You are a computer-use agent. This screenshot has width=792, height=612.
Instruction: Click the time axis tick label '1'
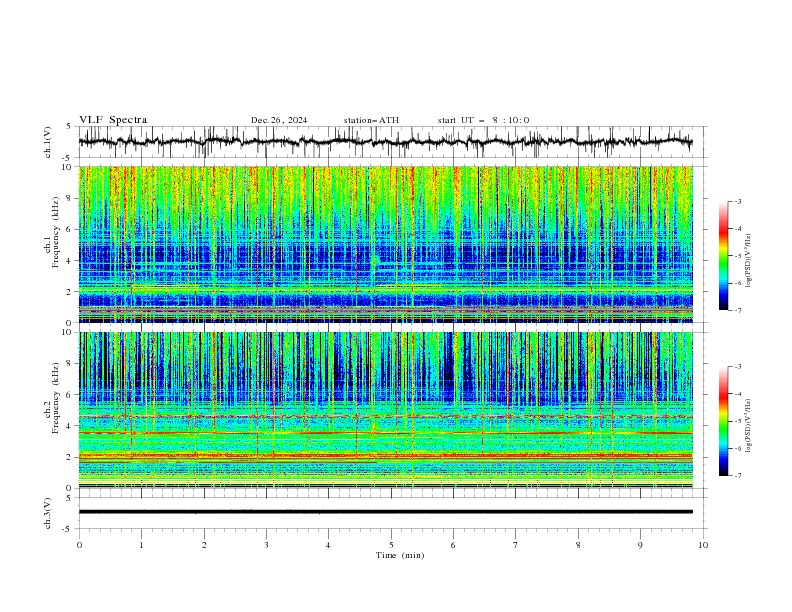pos(141,545)
